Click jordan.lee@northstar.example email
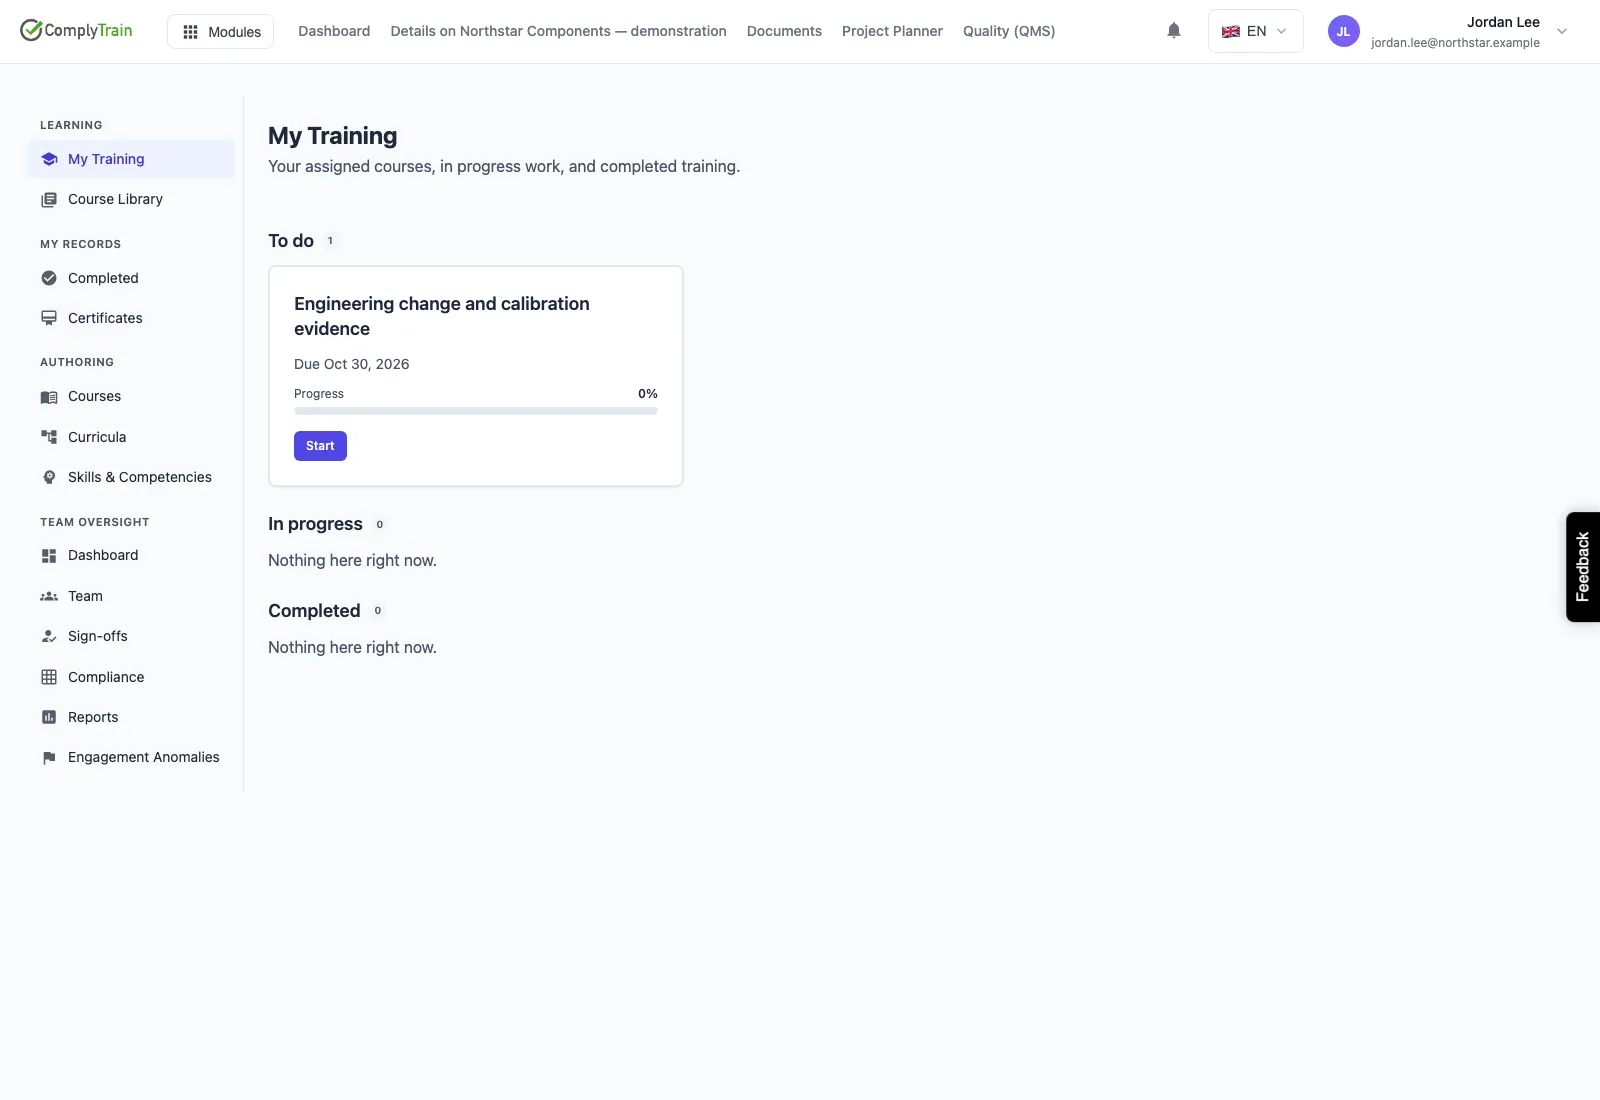Screen dimensions: 1600x1100 1455,43
